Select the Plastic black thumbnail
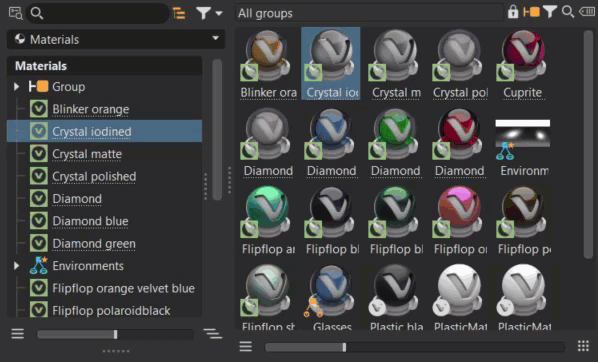This screenshot has height=362, width=598. pyautogui.click(x=396, y=297)
